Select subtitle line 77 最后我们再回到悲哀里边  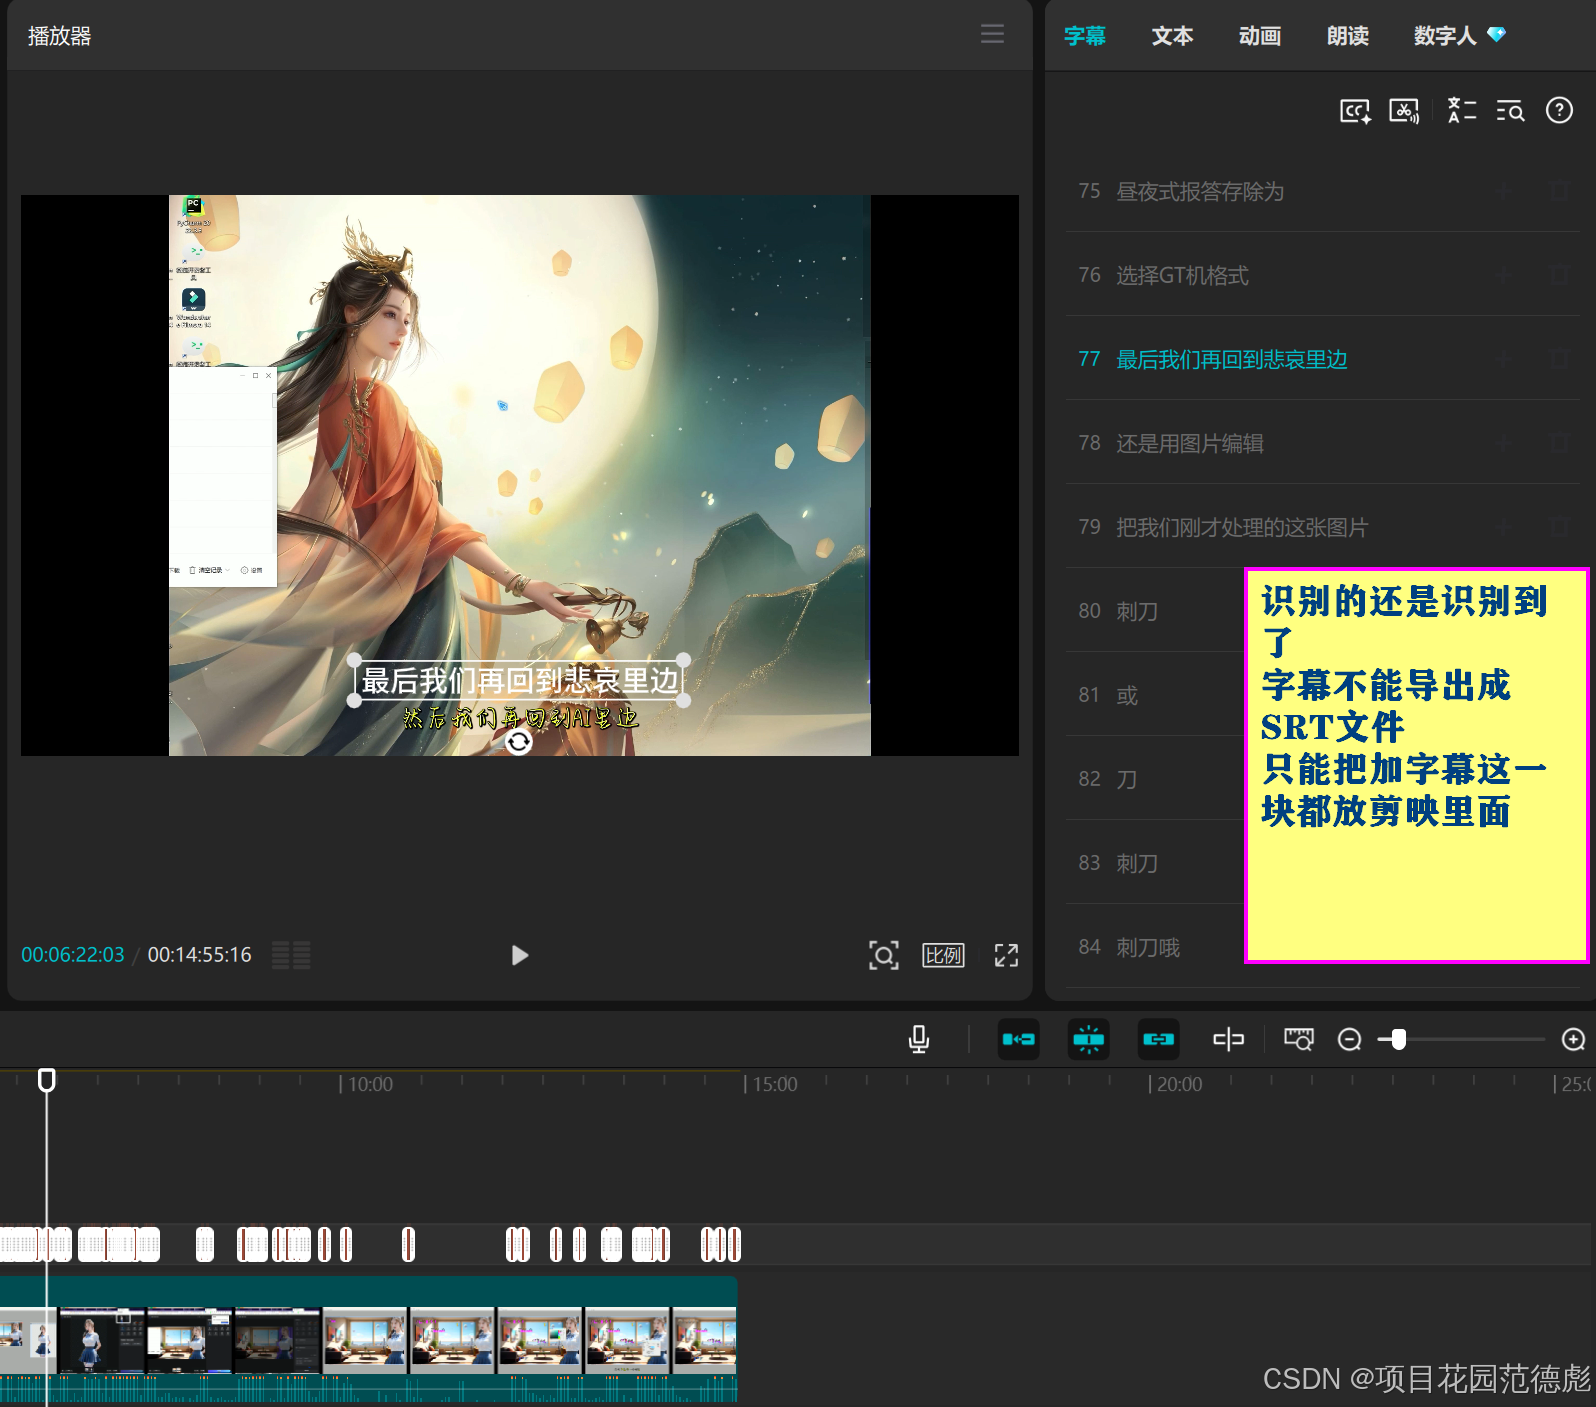[1323, 359]
